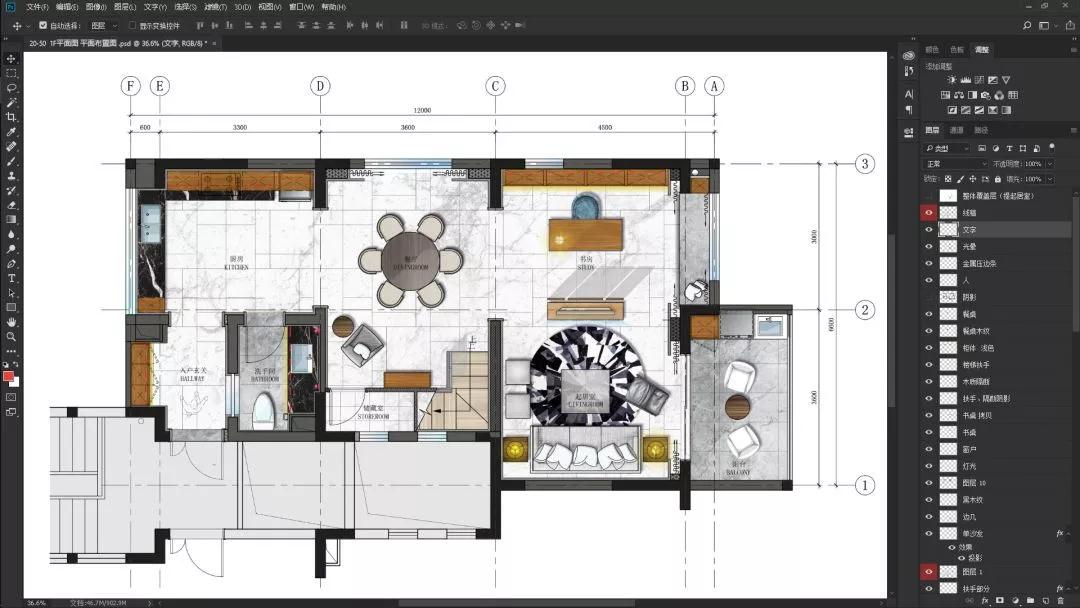Select the Eyedropper tool
The width and height of the screenshot is (1080, 608).
11,132
